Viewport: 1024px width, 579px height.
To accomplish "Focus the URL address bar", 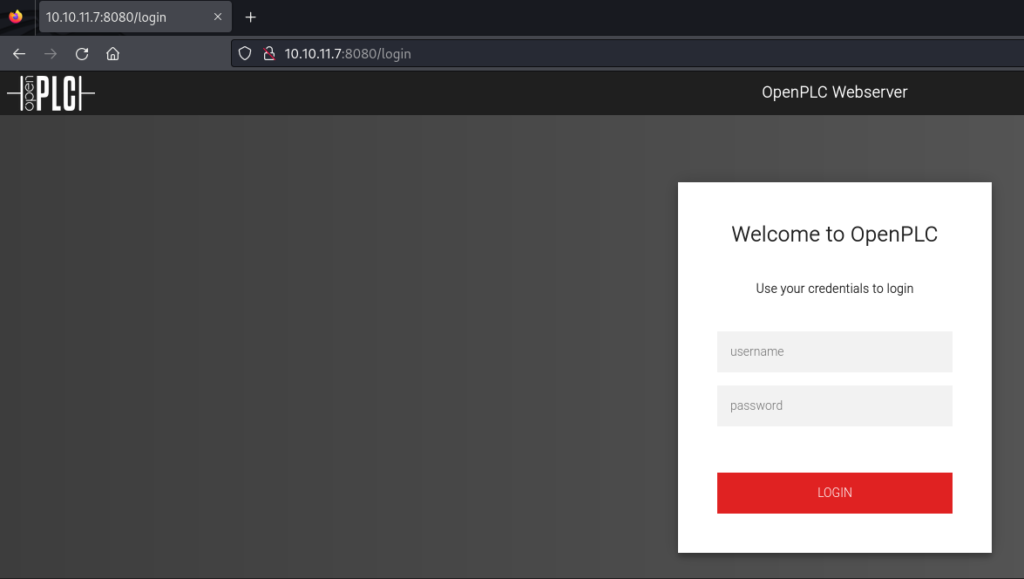I will pos(600,54).
